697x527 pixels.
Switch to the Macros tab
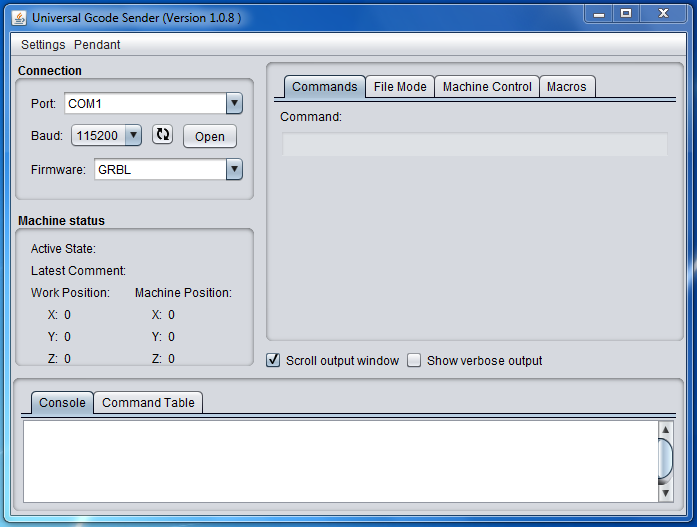567,87
